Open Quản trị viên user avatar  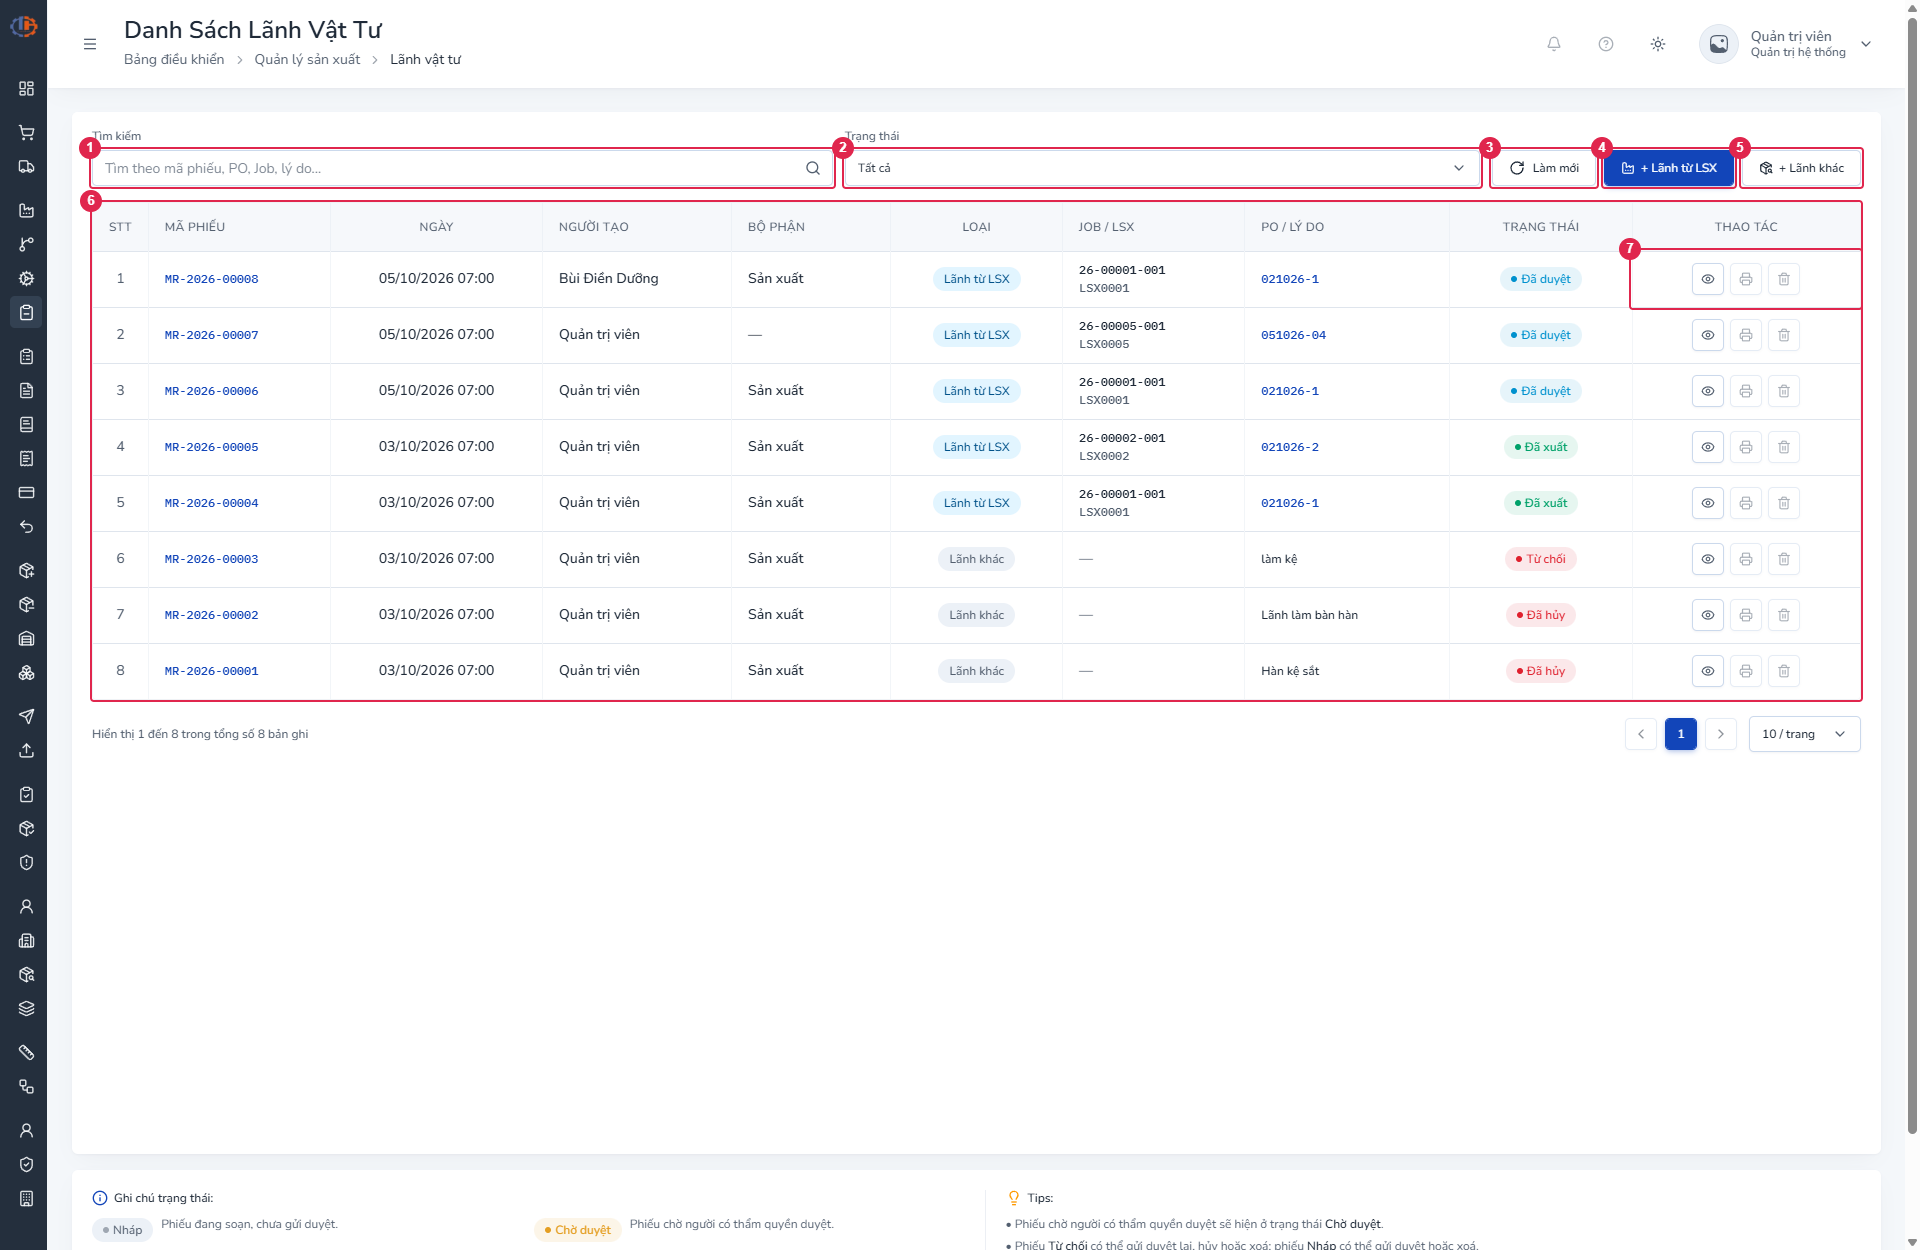1719,44
